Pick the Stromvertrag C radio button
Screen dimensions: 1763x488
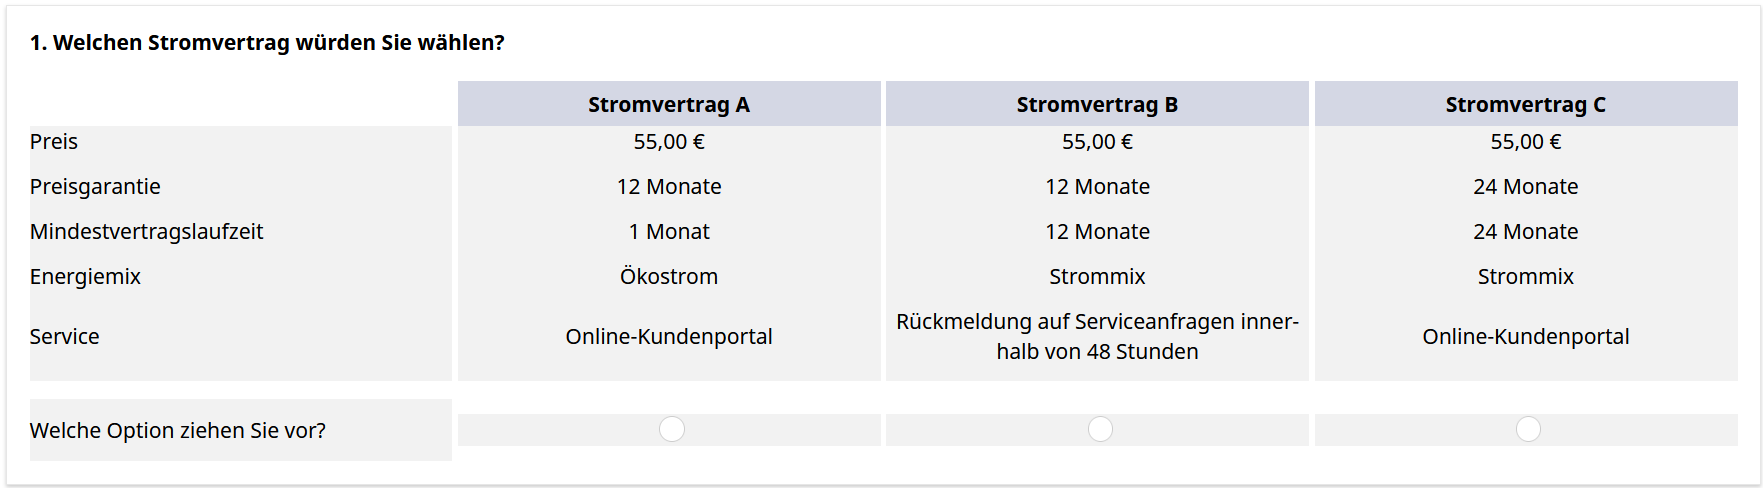point(1528,429)
